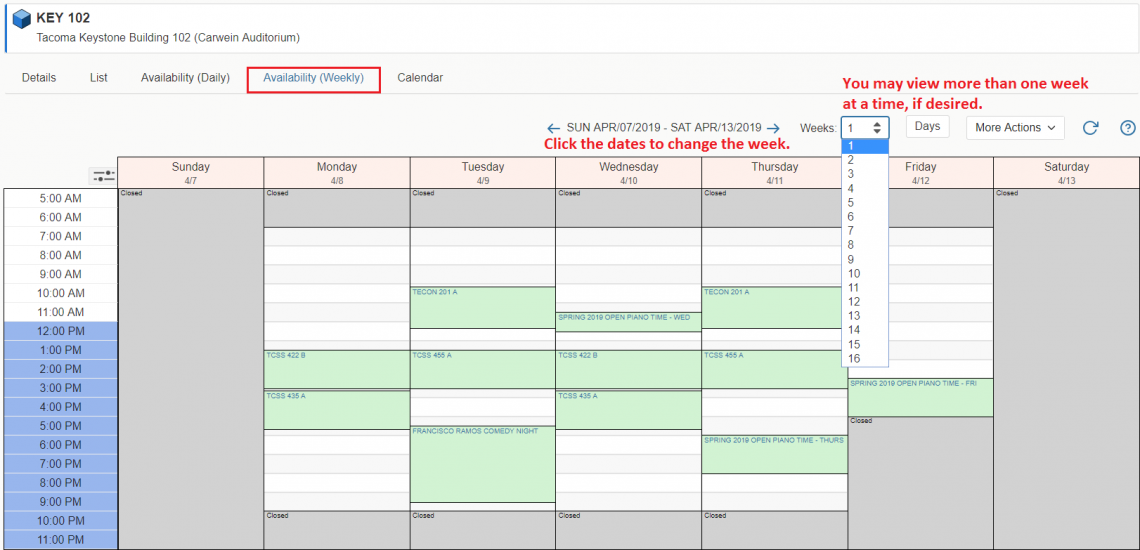The height and width of the screenshot is (550, 1140).
Task: Expand the More Actions menu
Action: [1014, 128]
